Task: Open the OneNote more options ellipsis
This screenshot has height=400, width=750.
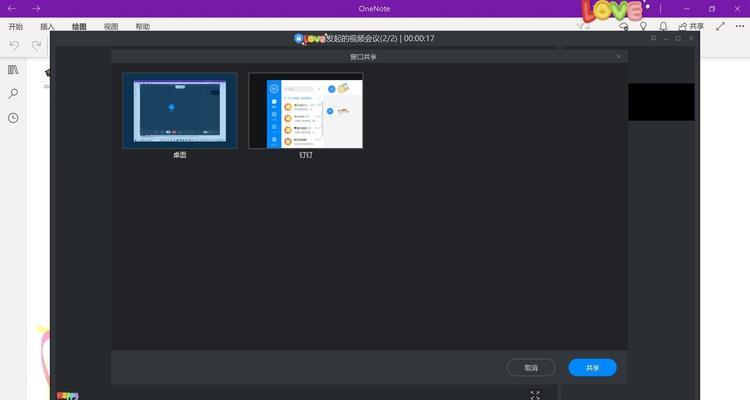Action: point(739,26)
